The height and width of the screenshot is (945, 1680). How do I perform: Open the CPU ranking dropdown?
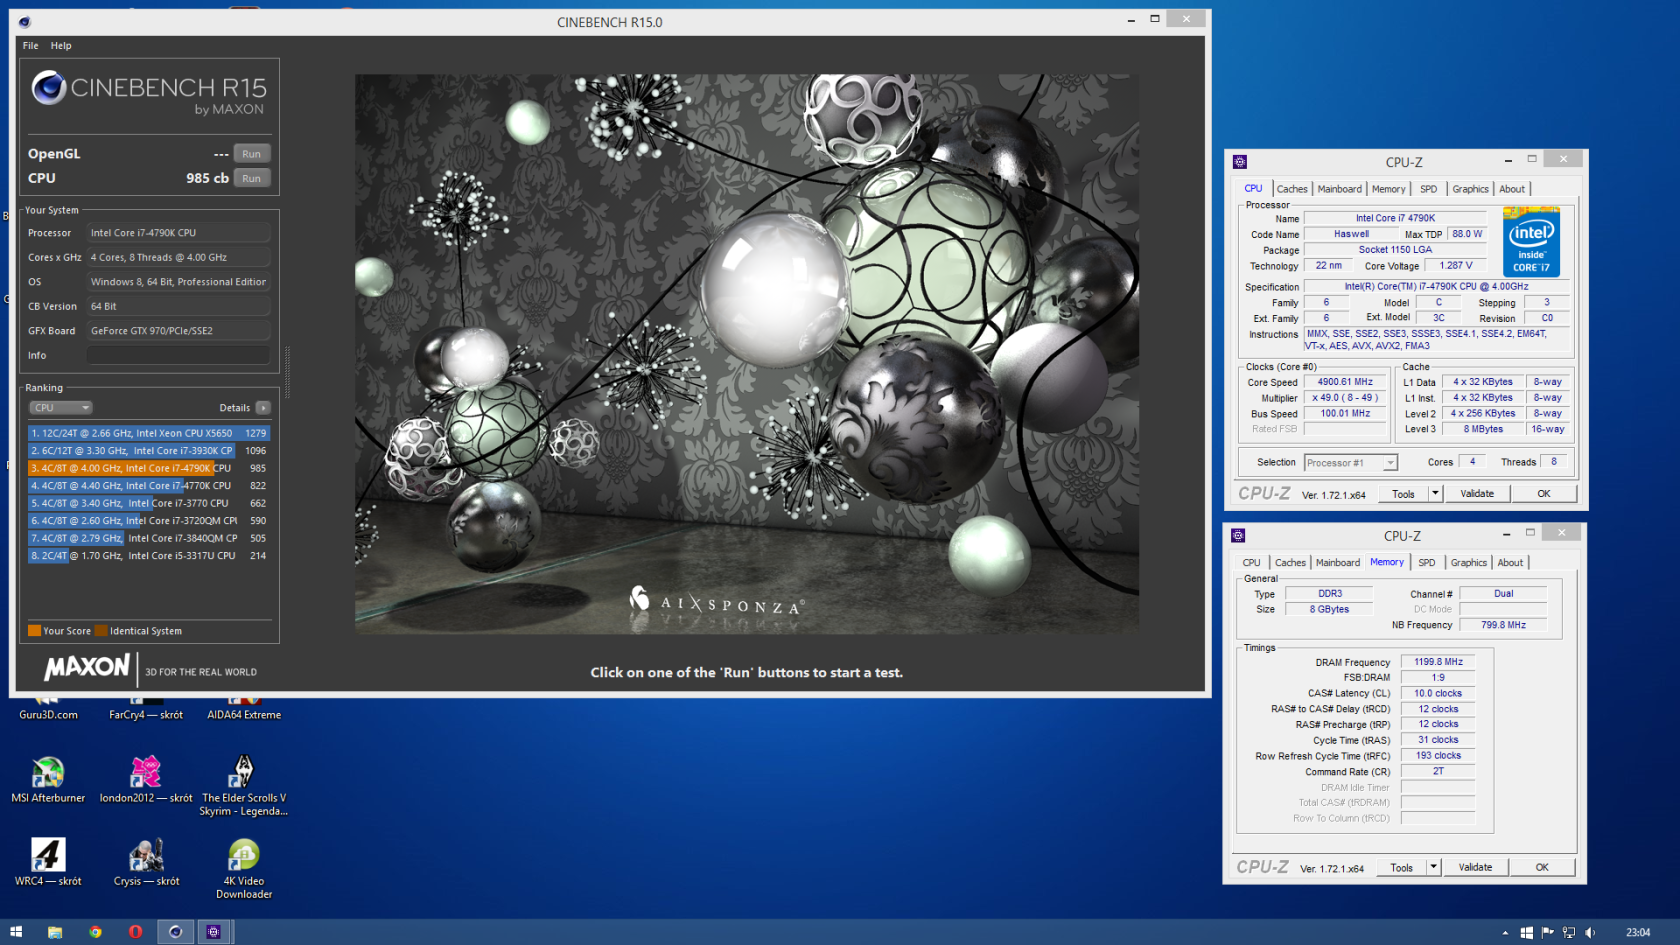[x=60, y=408]
